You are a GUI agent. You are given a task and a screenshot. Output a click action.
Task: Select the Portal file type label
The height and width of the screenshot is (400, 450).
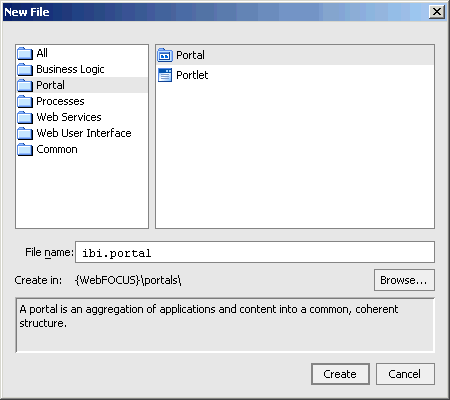190,55
